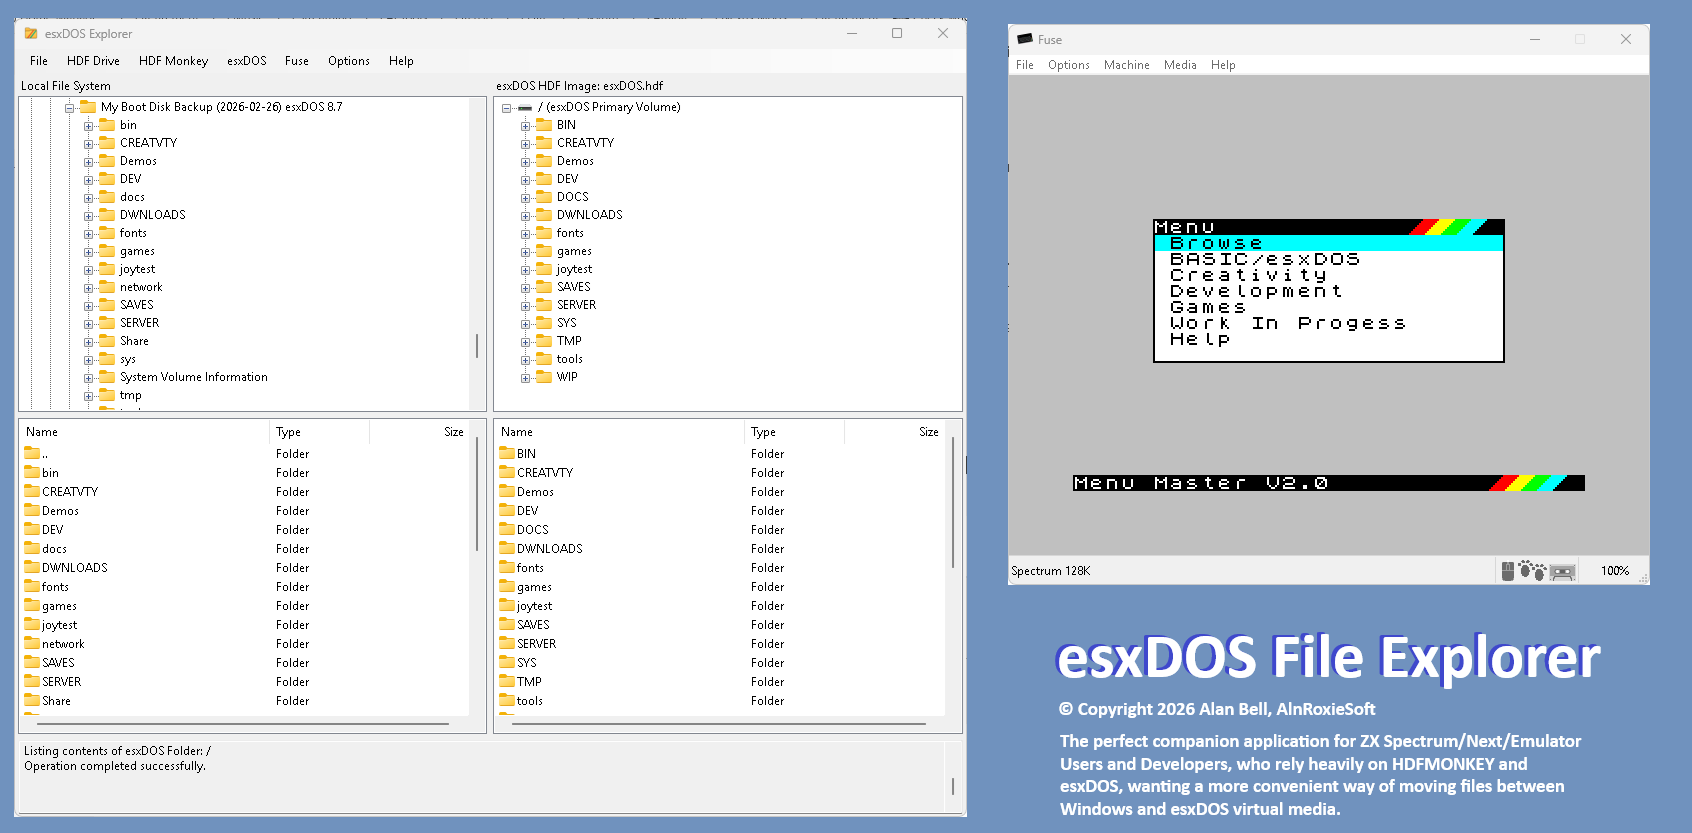This screenshot has width=1692, height=833.
Task: Click the footprints status icon in Fuse
Action: click(x=1532, y=571)
